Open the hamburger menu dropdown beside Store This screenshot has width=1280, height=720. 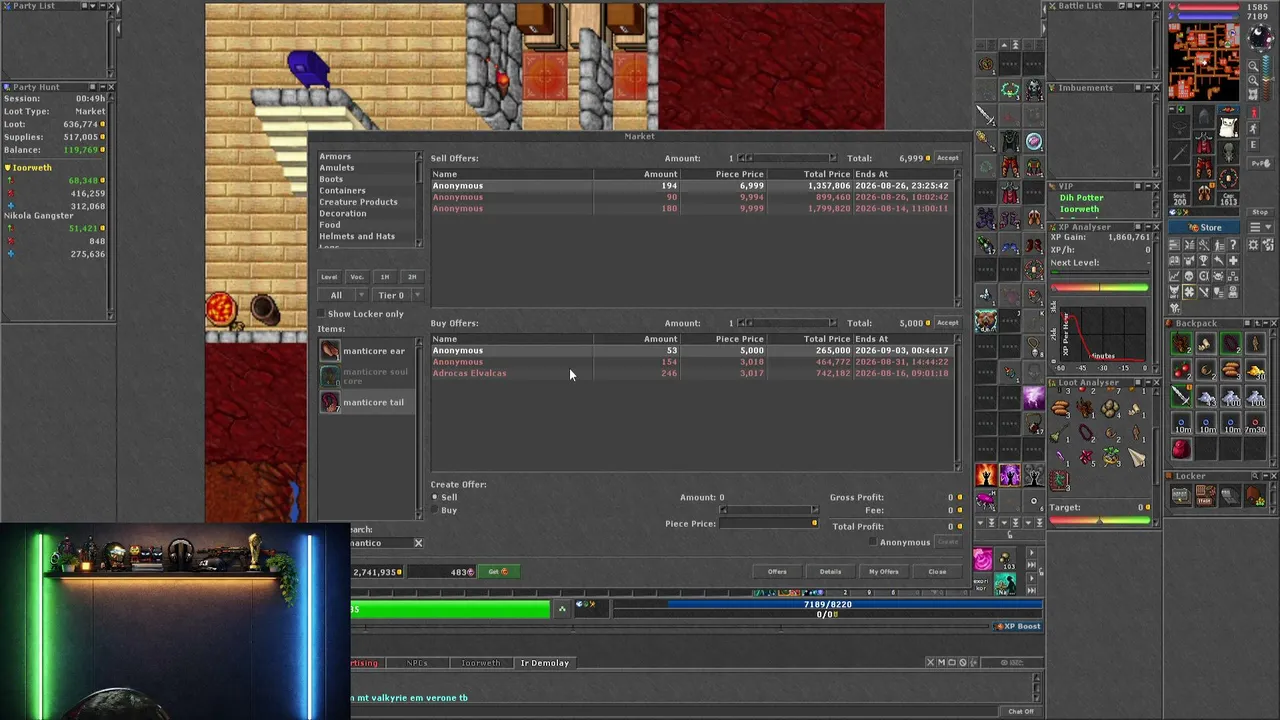[1260, 227]
